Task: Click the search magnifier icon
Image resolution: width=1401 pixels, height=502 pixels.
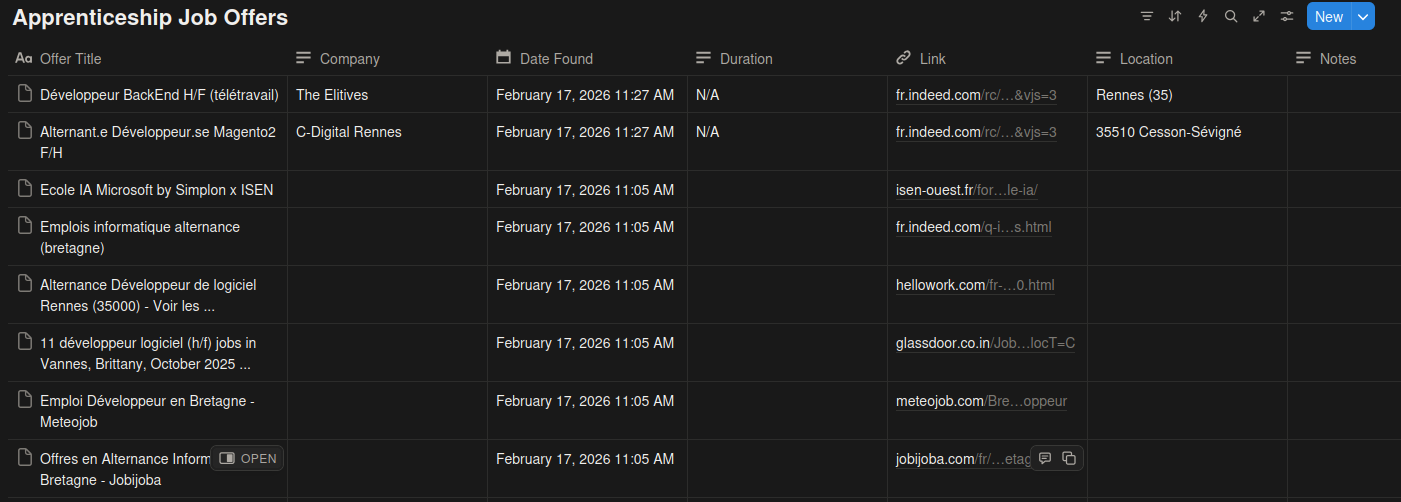Action: tap(1231, 16)
